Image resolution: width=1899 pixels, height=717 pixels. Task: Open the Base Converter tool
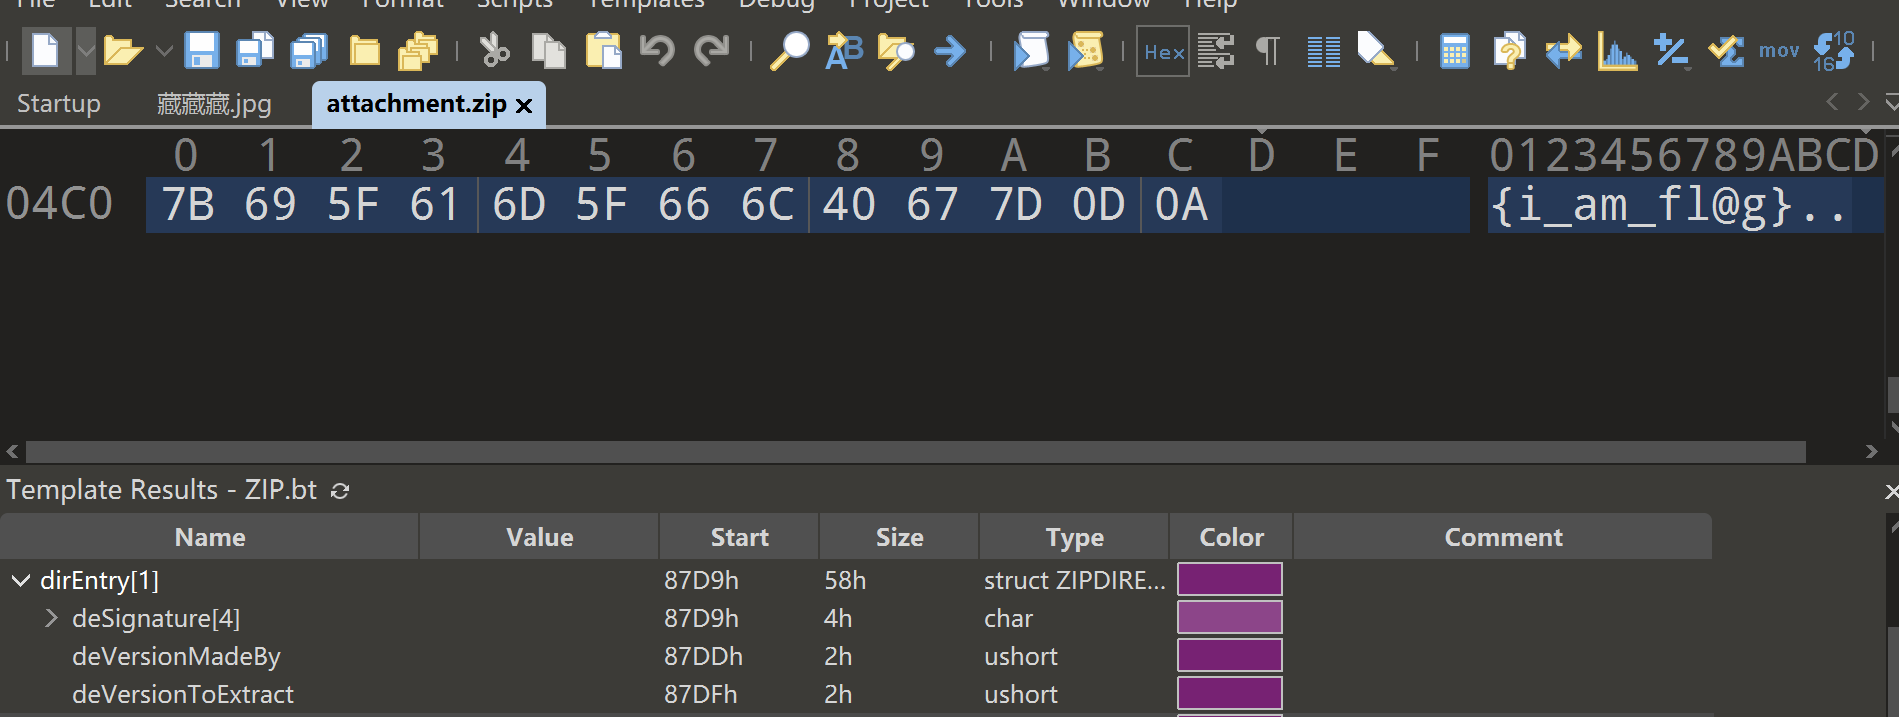[1834, 50]
